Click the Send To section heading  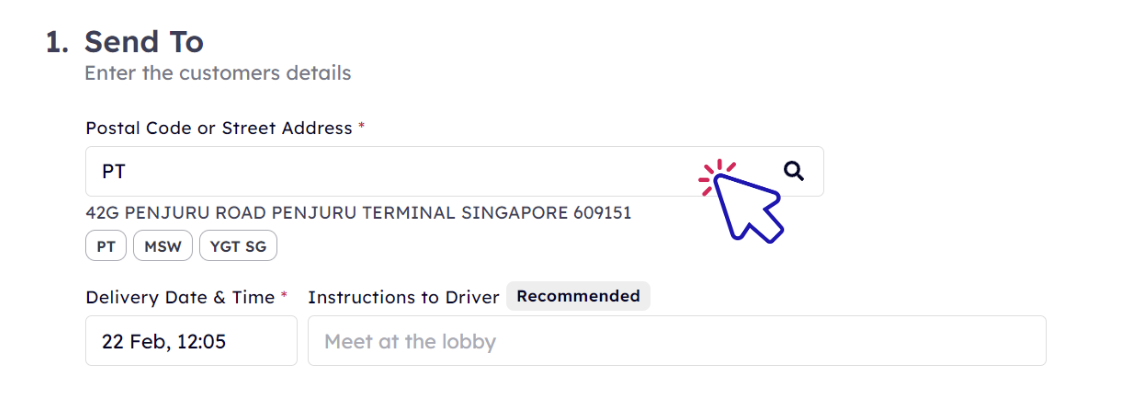click(x=144, y=42)
